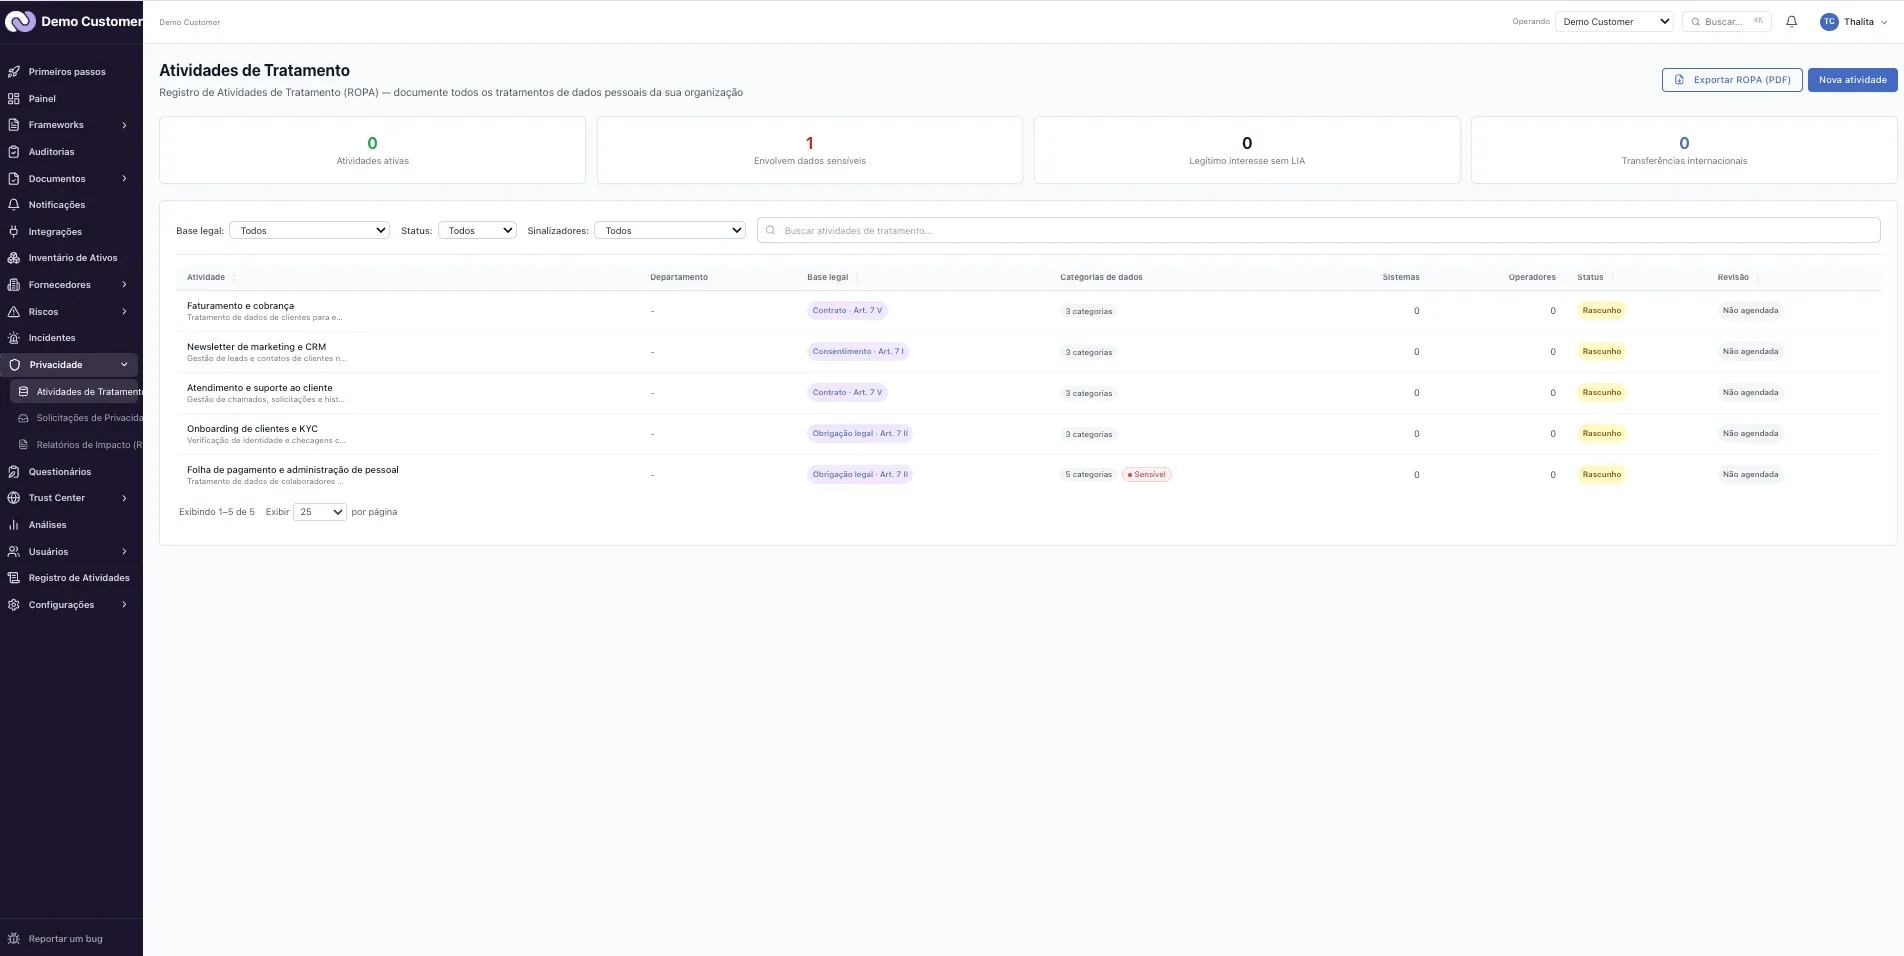Click the Notificações bell icon in sidebar
Image resolution: width=1904 pixels, height=956 pixels.
14,205
